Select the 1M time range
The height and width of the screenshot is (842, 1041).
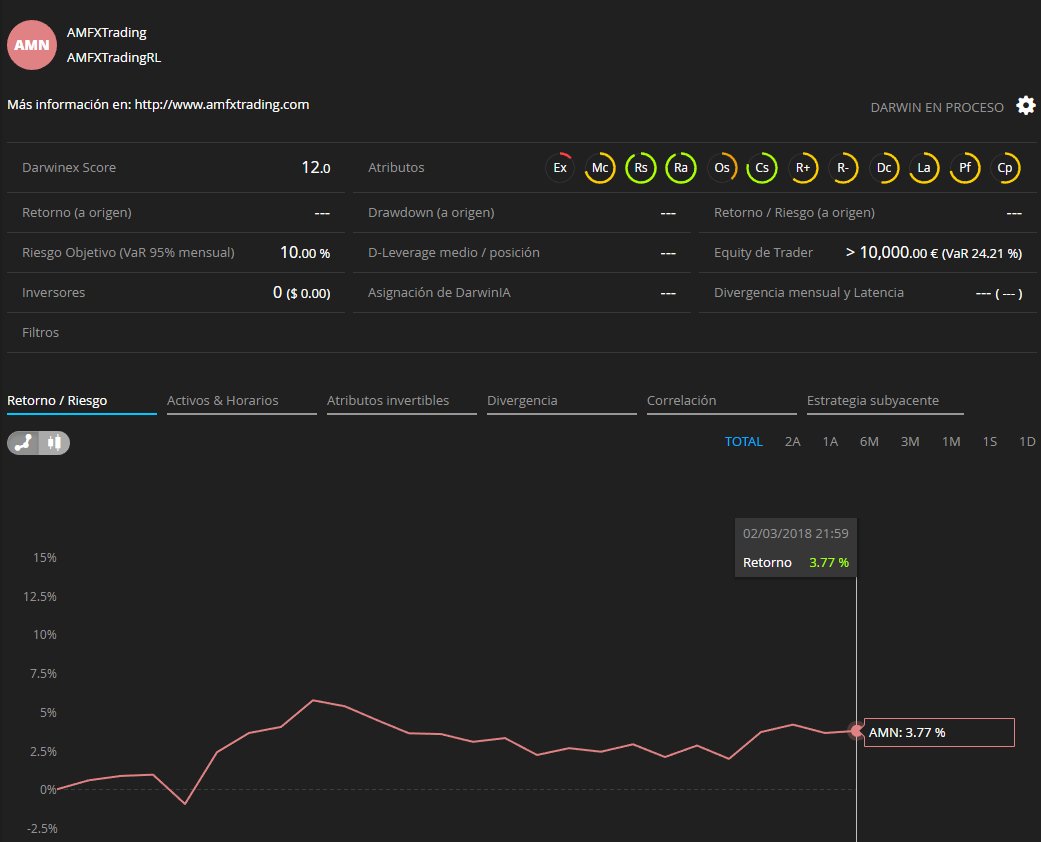[951, 442]
